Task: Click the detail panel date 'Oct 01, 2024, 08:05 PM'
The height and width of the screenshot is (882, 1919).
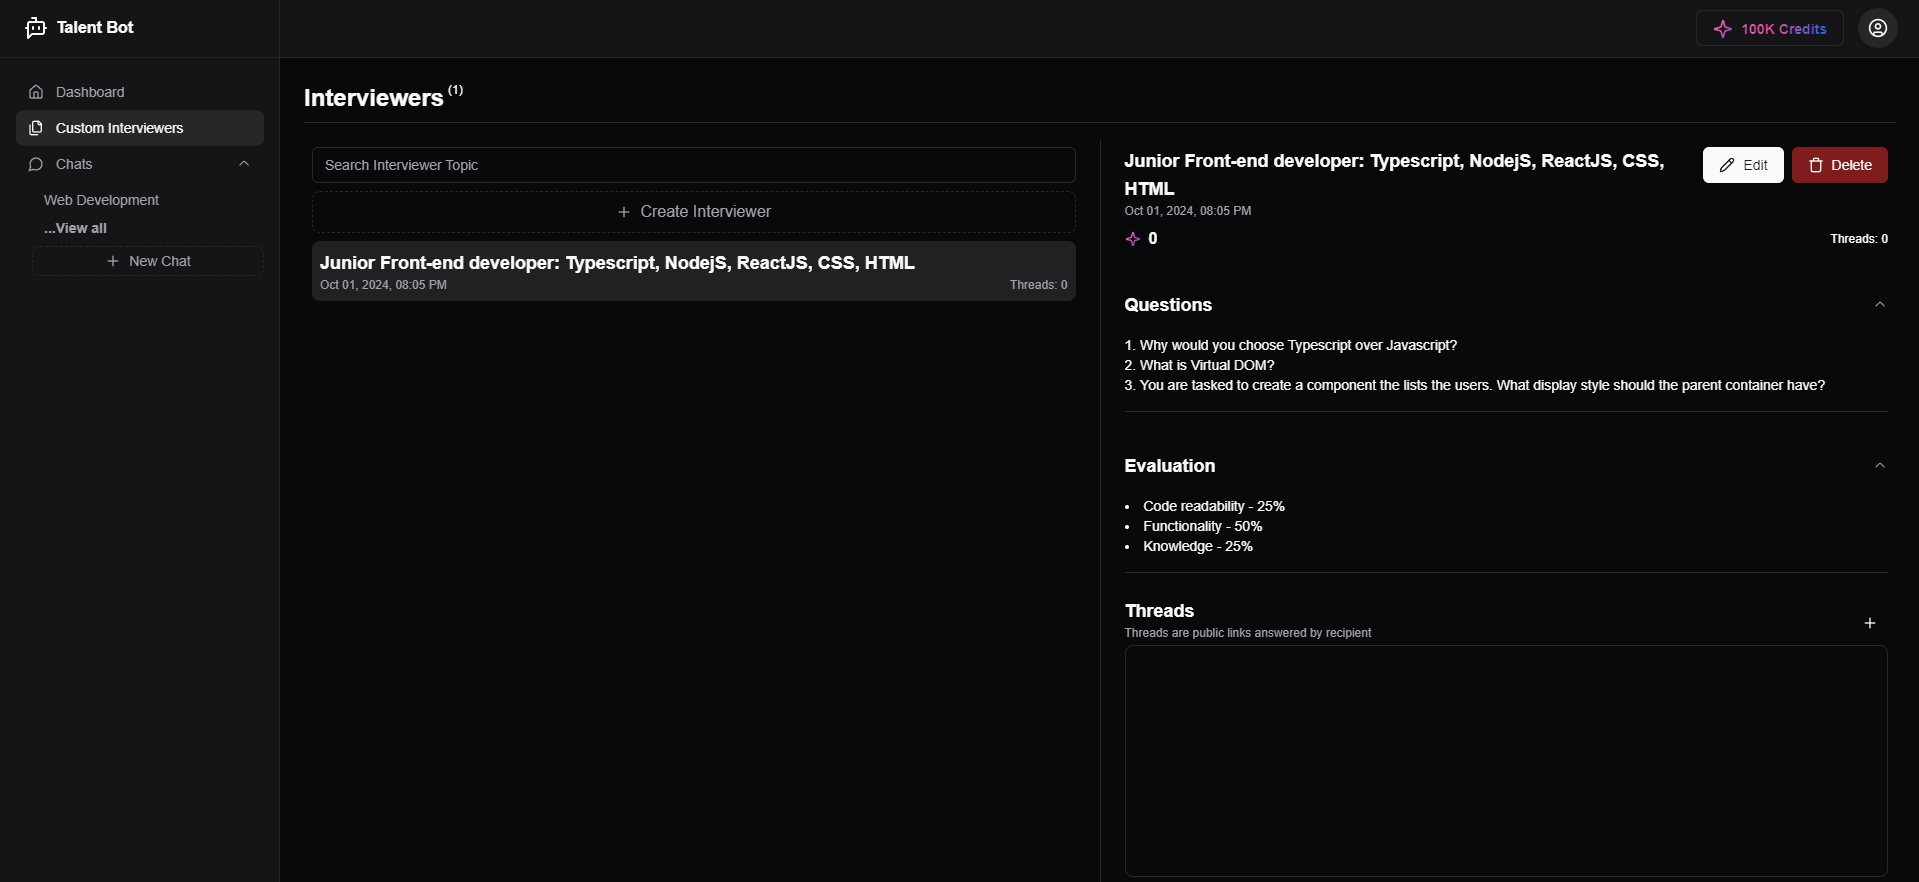Action: [x=1187, y=211]
